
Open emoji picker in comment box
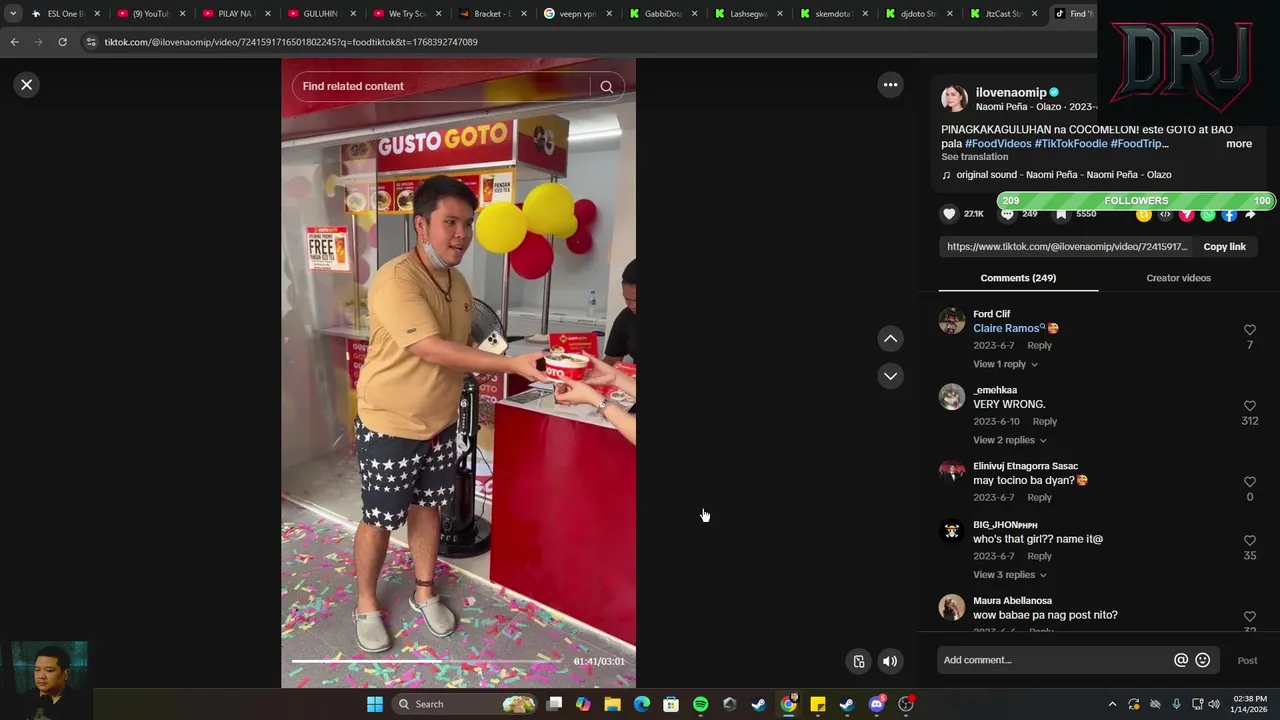coord(1203,660)
